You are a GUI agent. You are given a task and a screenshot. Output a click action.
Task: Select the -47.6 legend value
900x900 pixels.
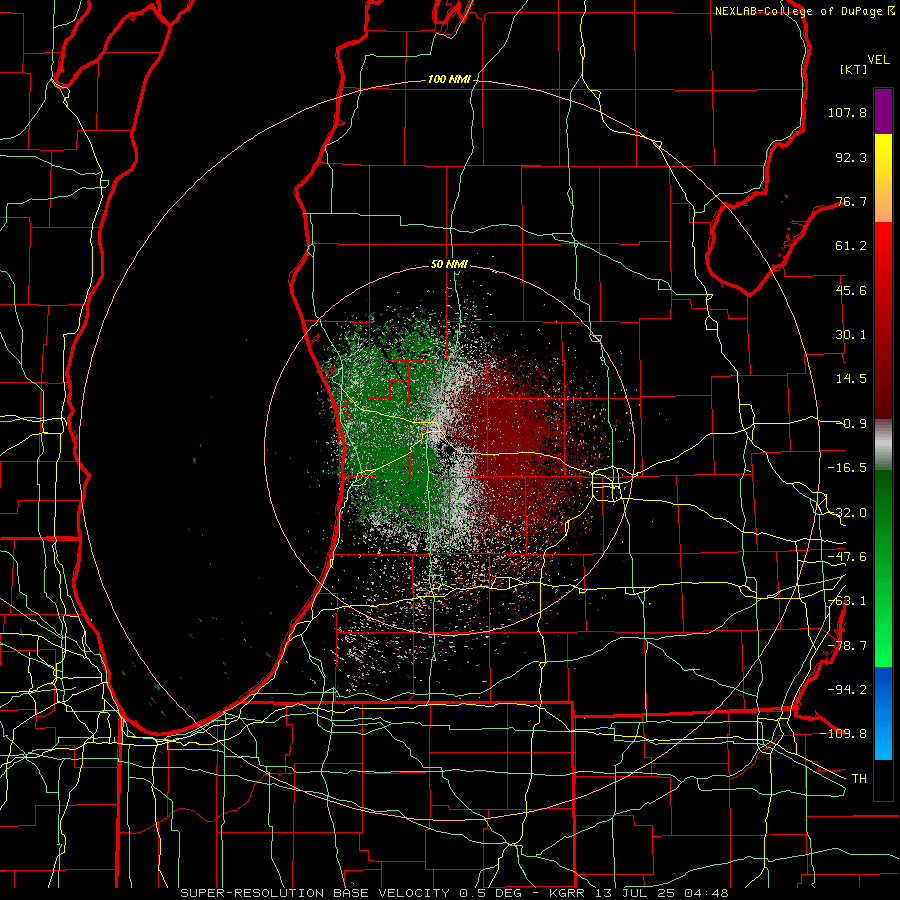pyautogui.click(x=847, y=557)
